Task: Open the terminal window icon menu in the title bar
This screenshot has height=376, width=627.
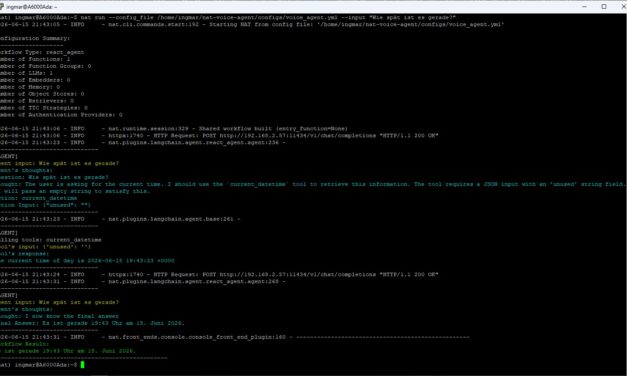Action: [2, 7]
